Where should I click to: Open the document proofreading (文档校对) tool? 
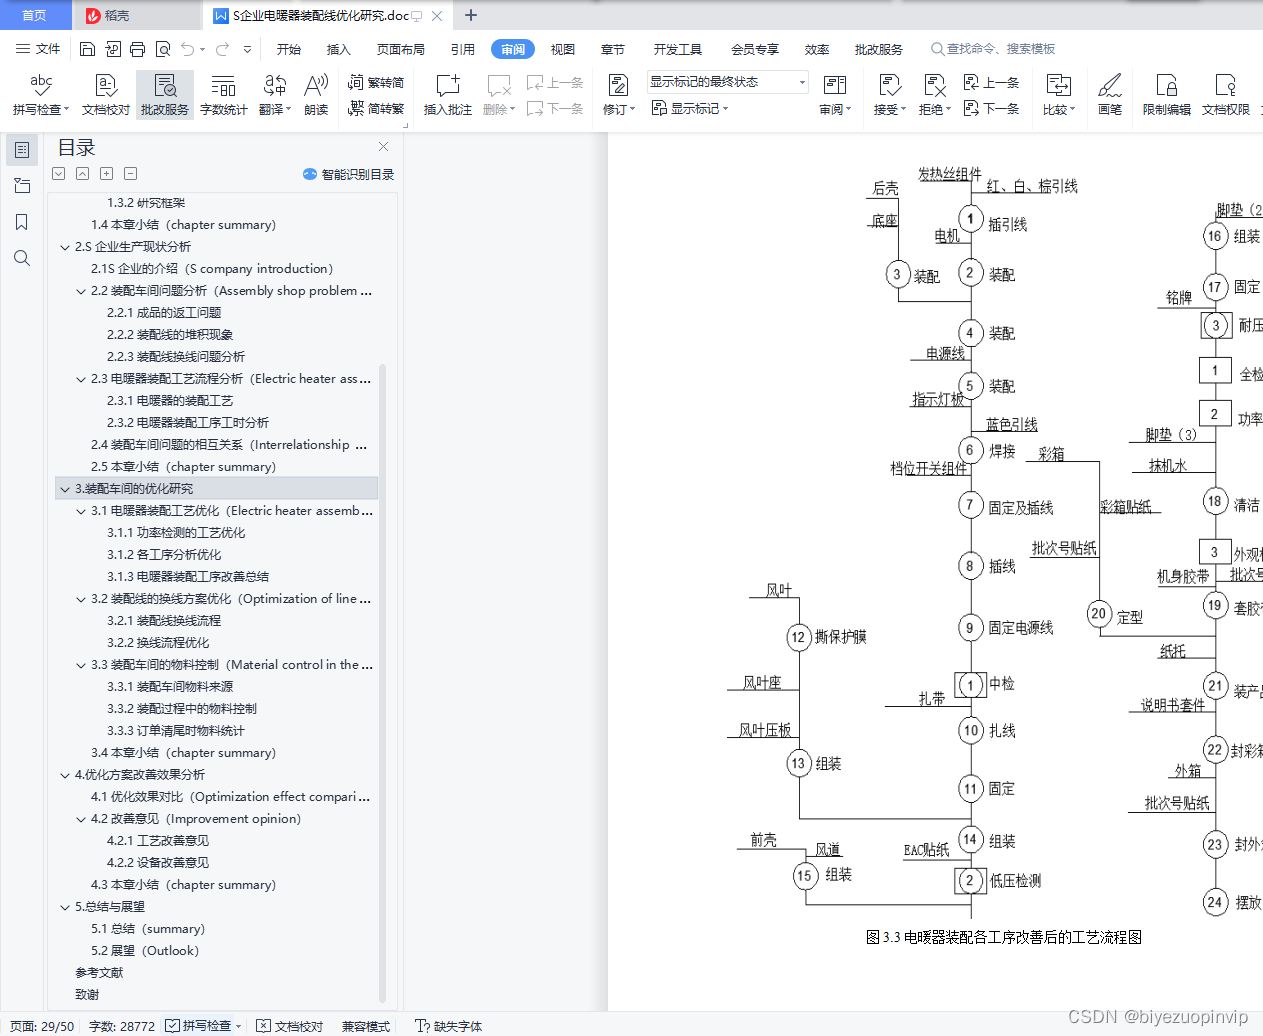coord(106,95)
